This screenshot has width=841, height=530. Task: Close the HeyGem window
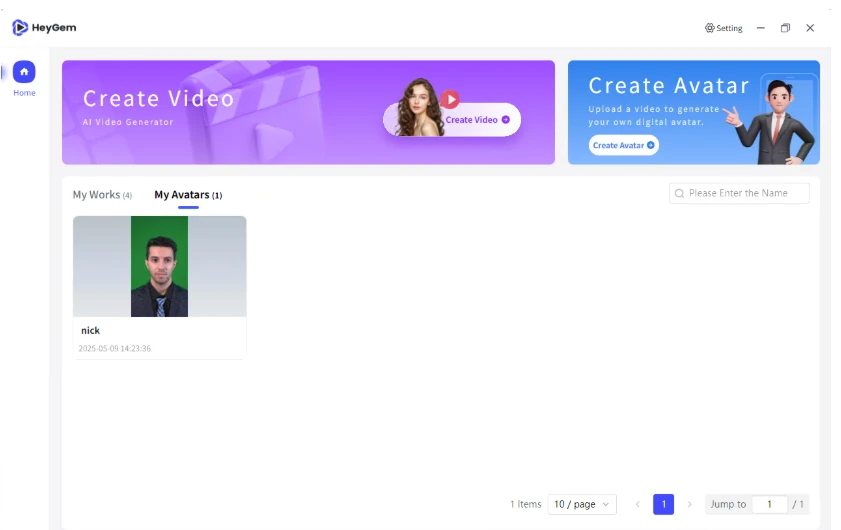click(810, 28)
